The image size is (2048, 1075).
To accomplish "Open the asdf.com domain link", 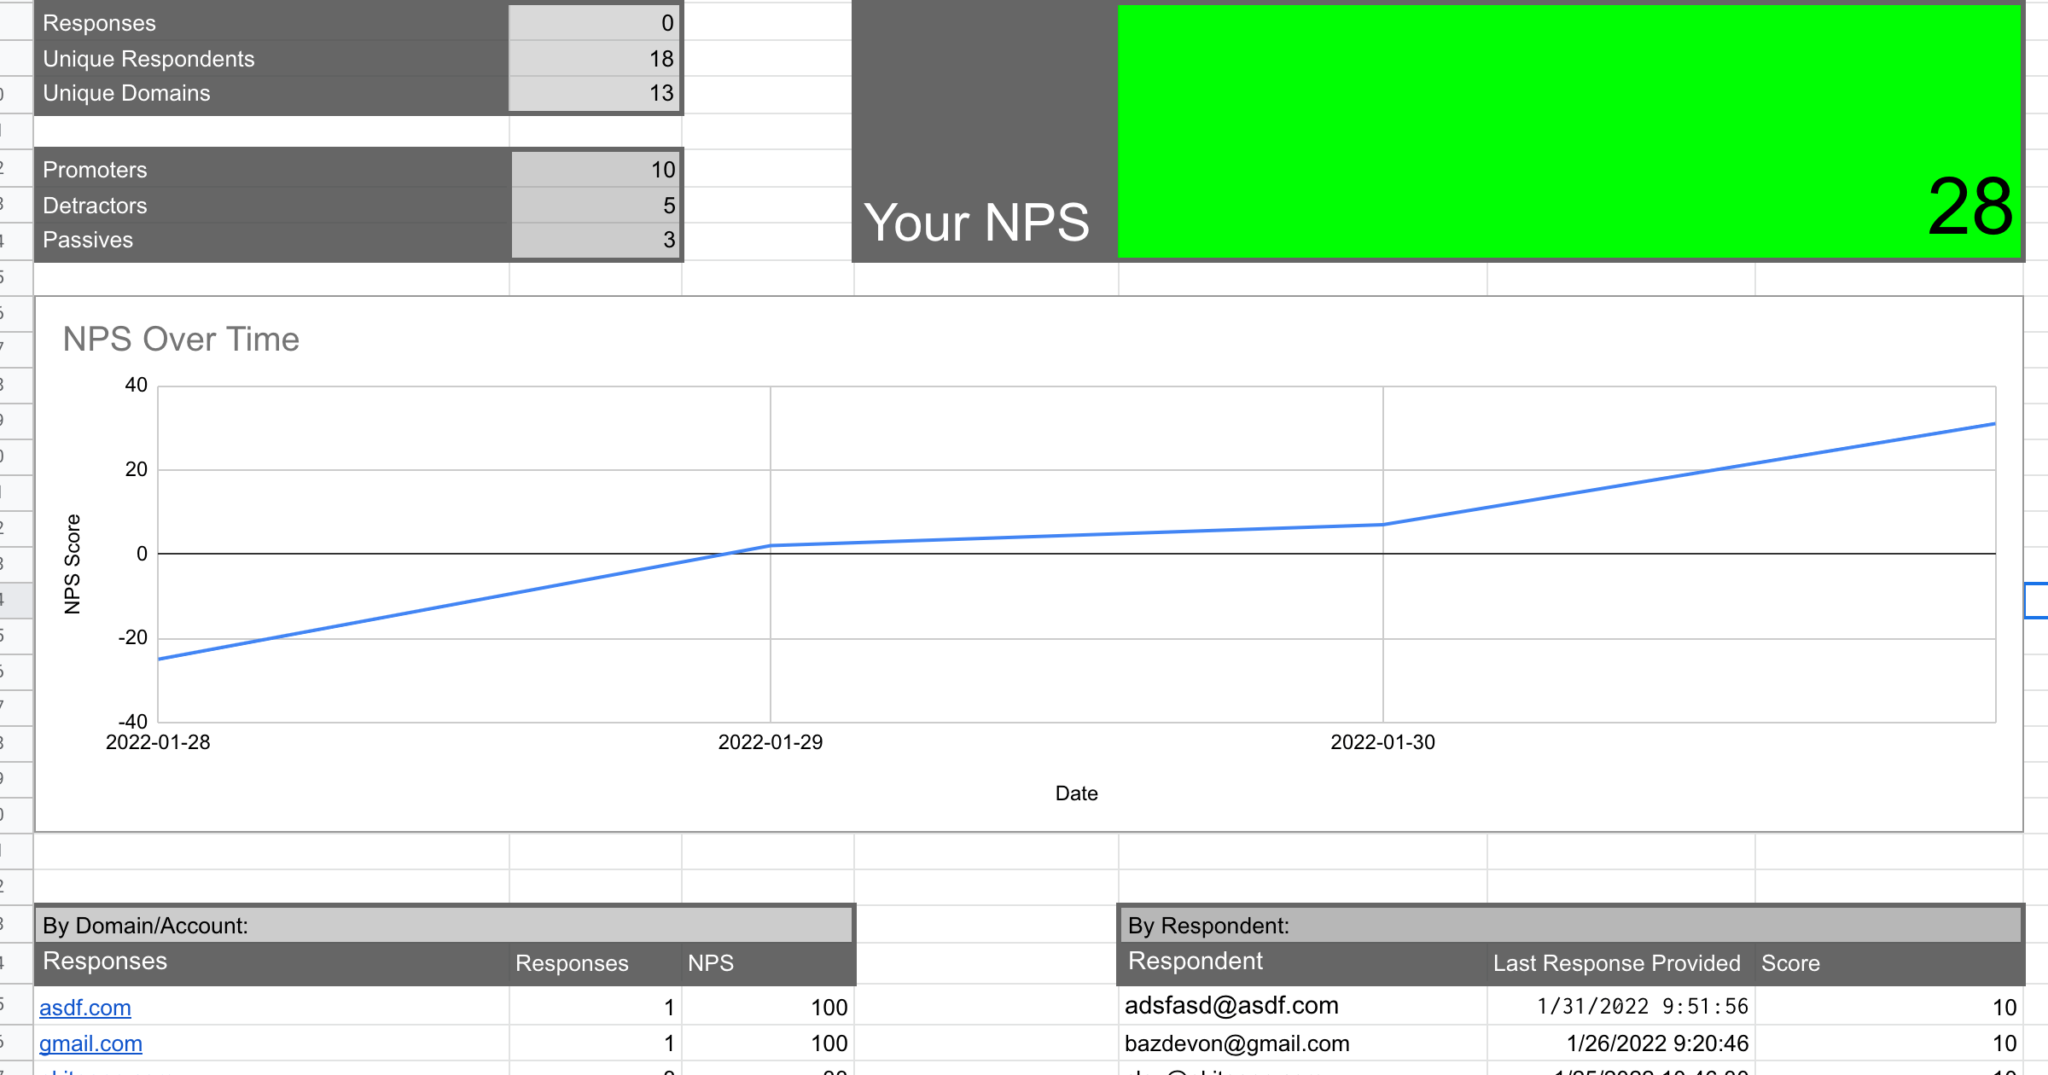I will pyautogui.click(x=84, y=1007).
